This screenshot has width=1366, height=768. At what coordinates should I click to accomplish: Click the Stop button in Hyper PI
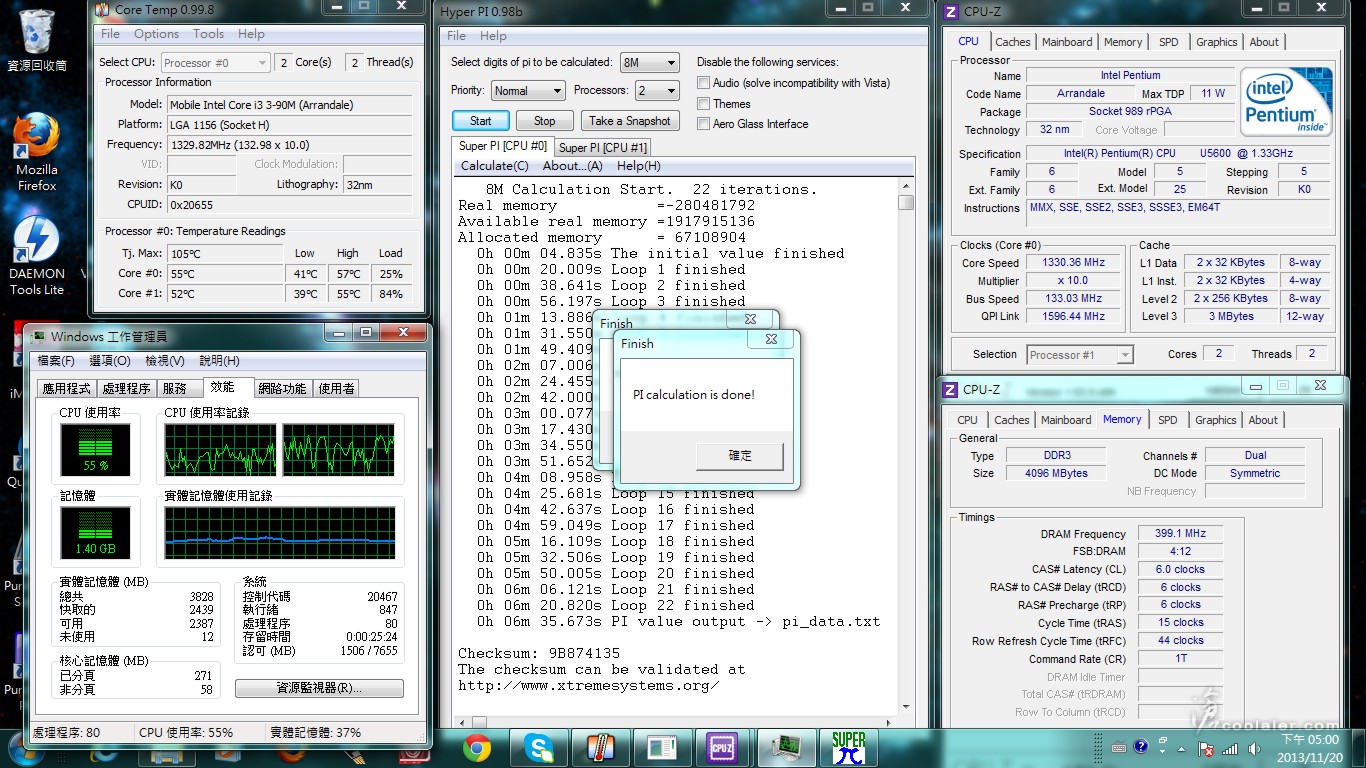[544, 121]
